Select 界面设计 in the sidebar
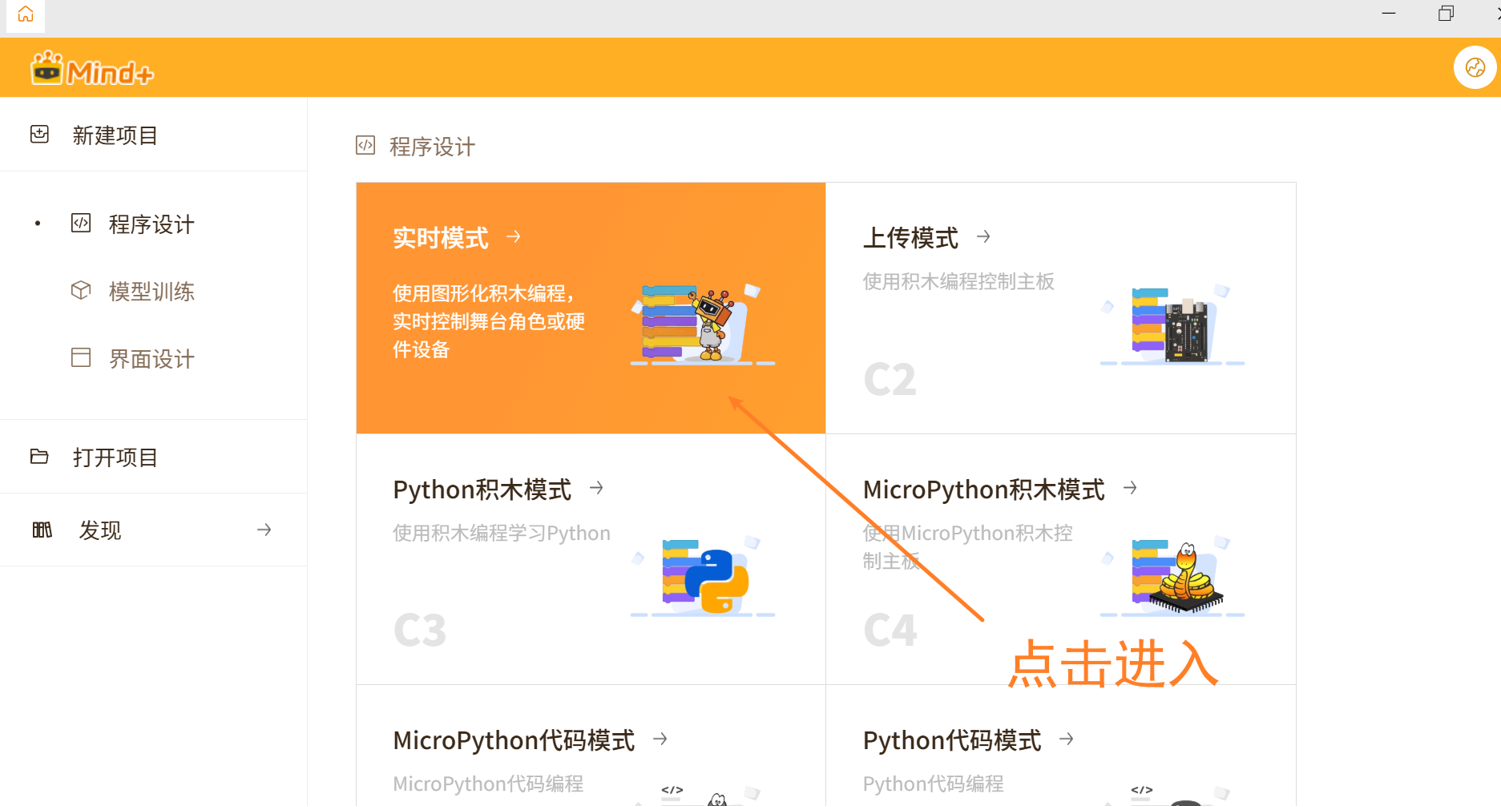Screen dimensions: 1501x807 (x=151, y=359)
